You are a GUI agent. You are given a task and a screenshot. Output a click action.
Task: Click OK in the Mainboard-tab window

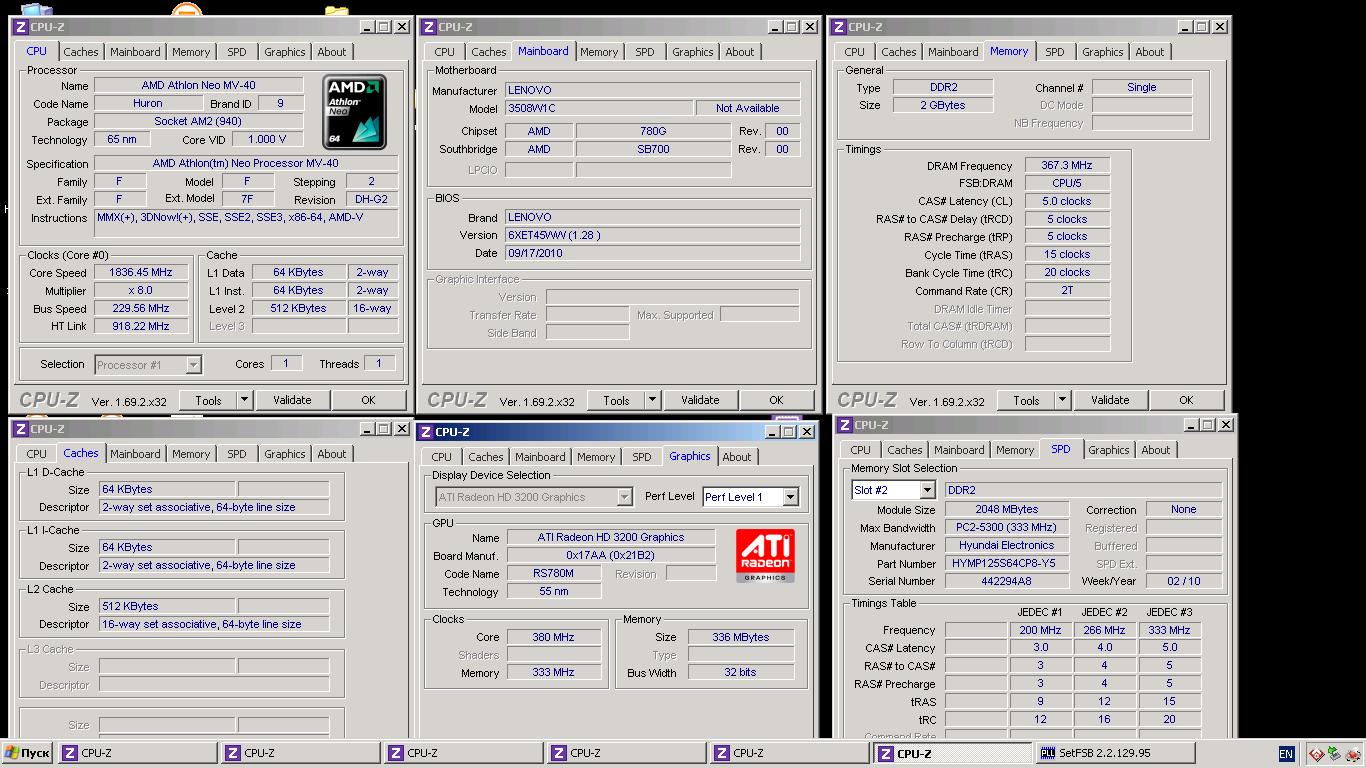[x=776, y=400]
